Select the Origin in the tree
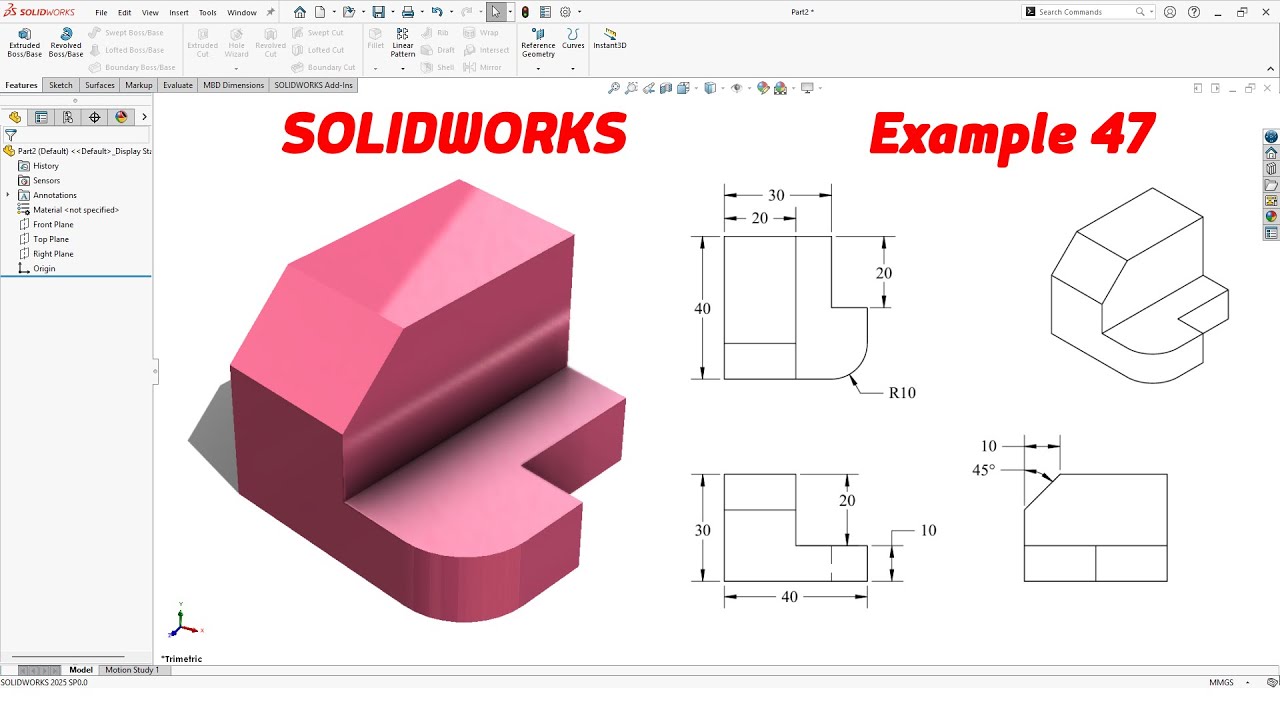This screenshot has height=720, width=1280. click(37, 268)
